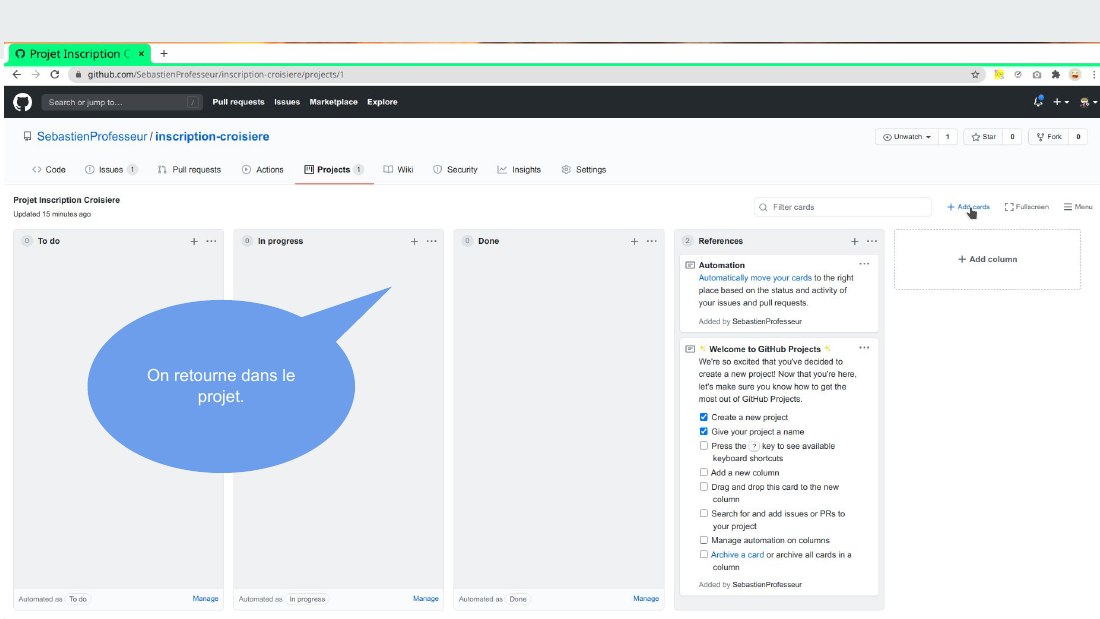Open Done column options menu
Viewport: 1100px width, 619px height.
tap(652, 241)
